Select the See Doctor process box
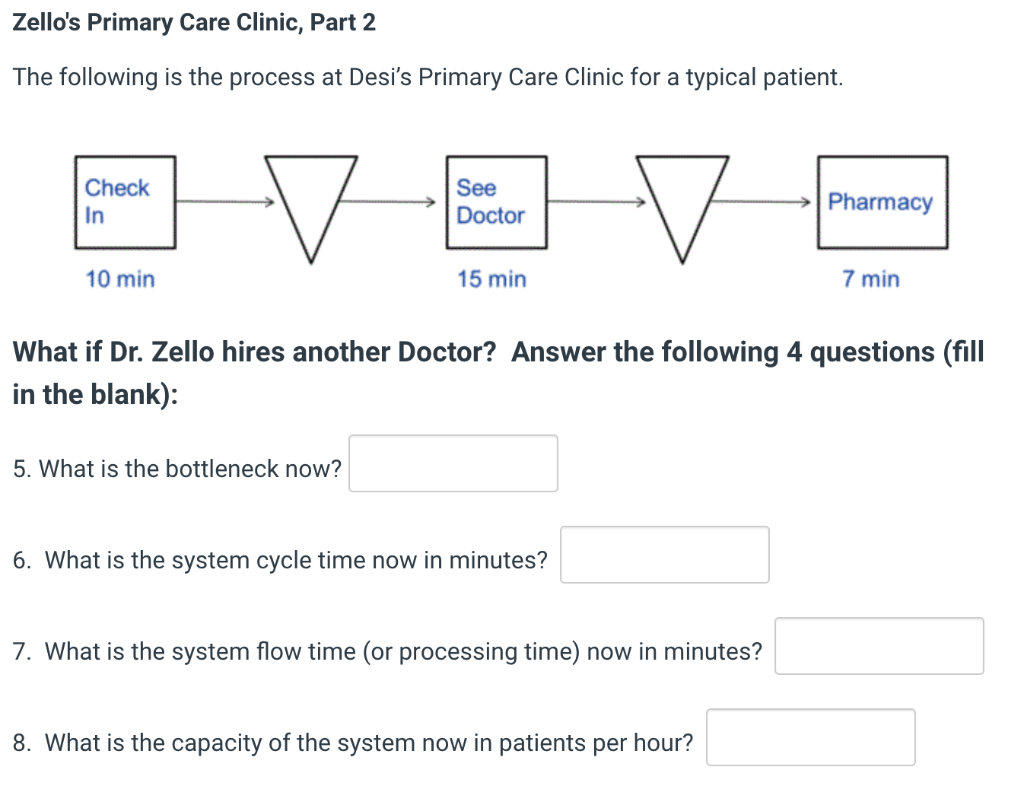This screenshot has width=1024, height=805. click(x=495, y=200)
